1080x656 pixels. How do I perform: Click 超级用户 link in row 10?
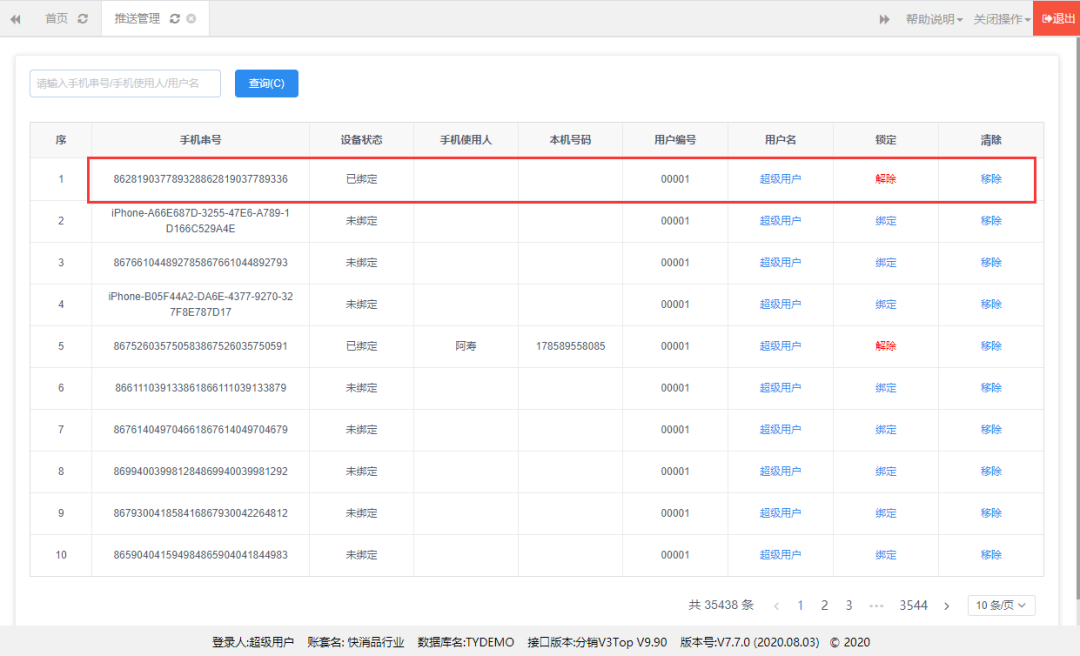[x=780, y=555]
